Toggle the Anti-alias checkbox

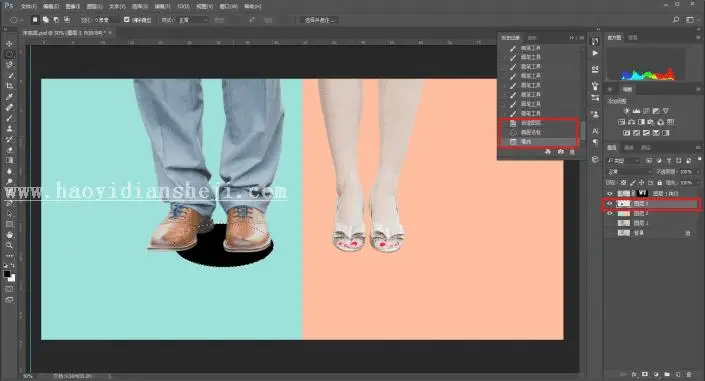[126, 20]
